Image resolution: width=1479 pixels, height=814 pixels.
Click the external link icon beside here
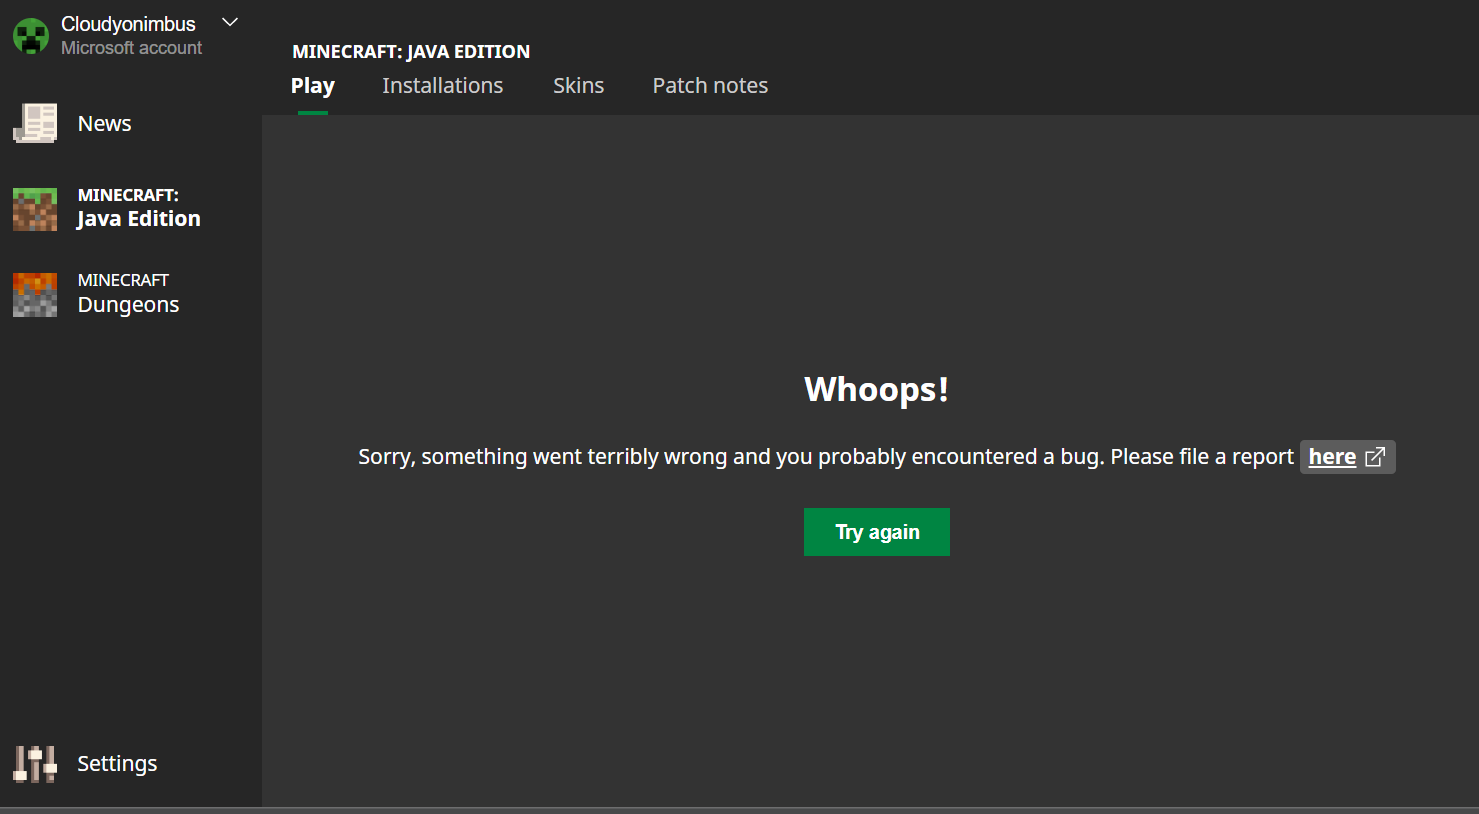click(x=1375, y=457)
